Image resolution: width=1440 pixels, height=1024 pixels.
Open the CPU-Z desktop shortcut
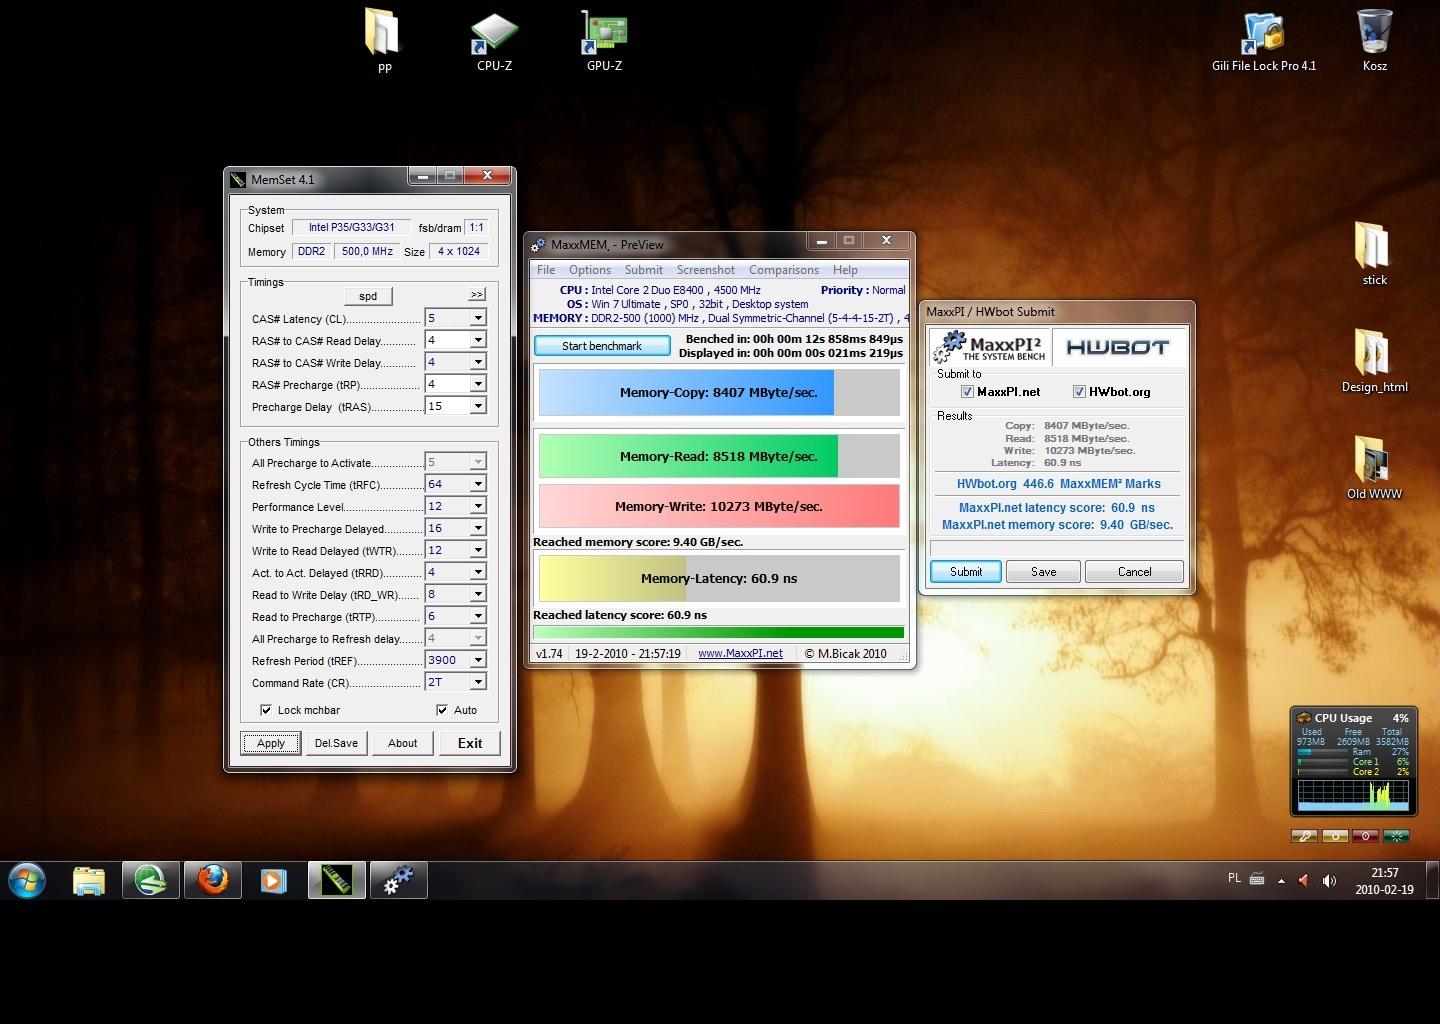click(494, 42)
